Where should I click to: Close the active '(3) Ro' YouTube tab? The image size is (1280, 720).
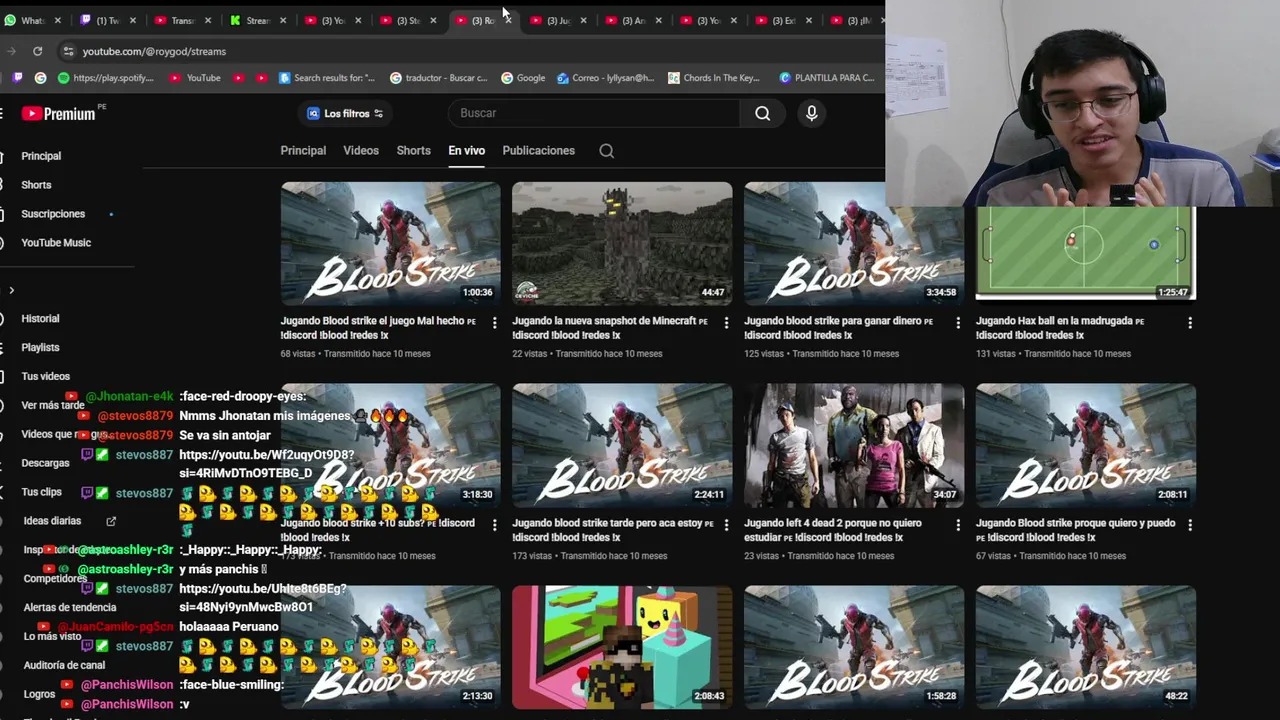pos(507,20)
